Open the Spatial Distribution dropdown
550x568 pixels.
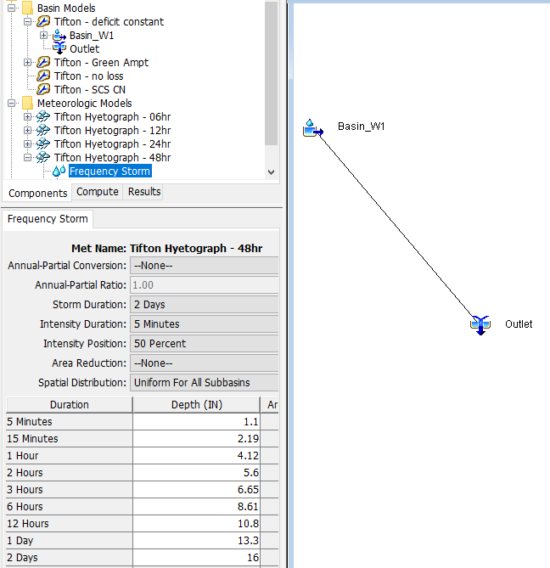click(x=204, y=383)
